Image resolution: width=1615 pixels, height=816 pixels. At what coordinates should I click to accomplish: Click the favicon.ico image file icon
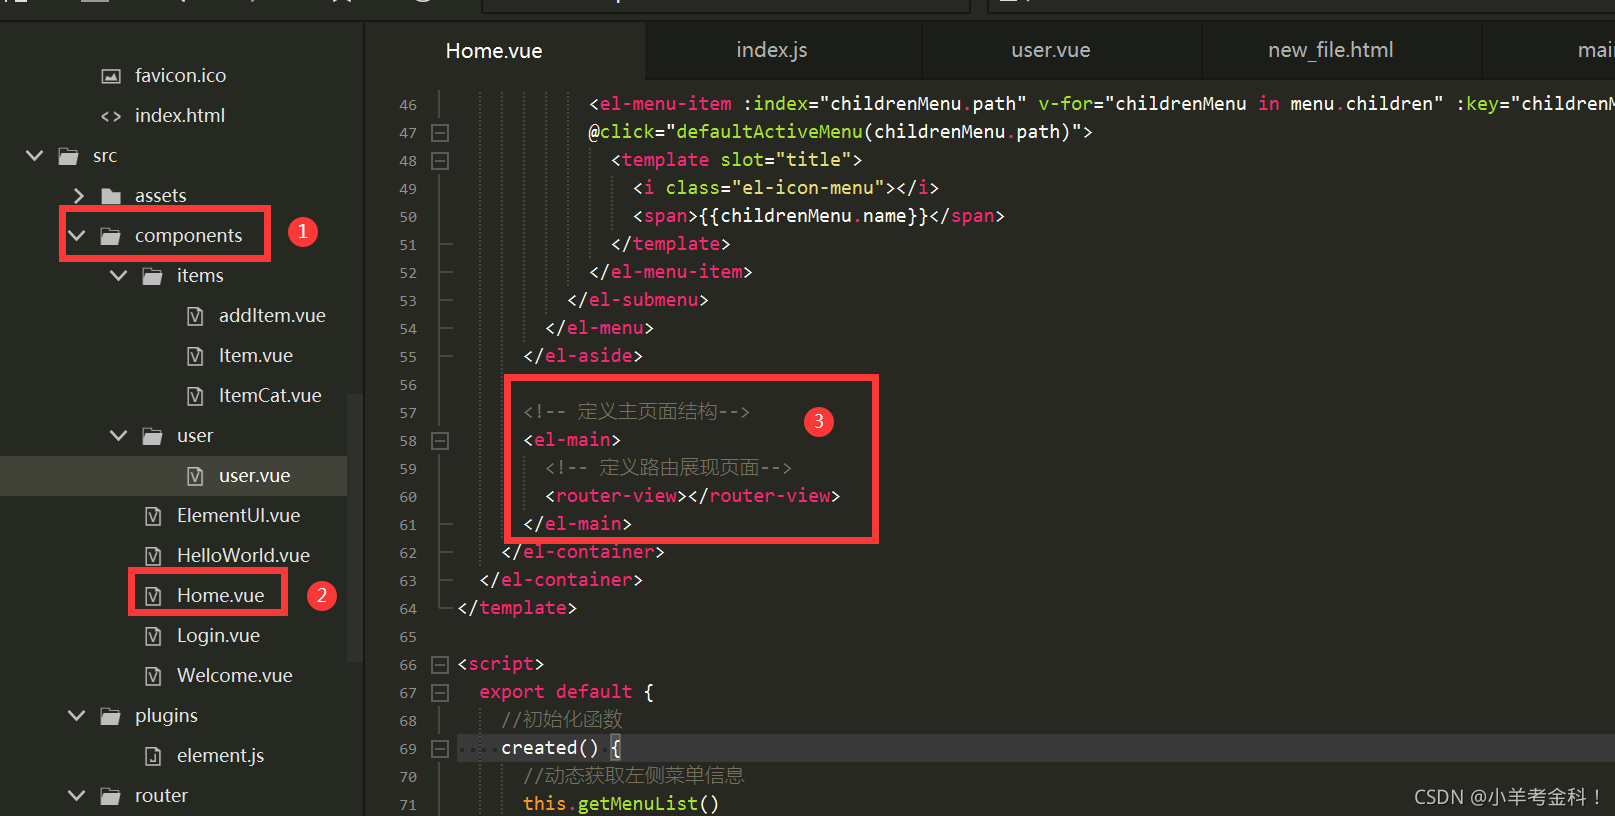tap(111, 76)
